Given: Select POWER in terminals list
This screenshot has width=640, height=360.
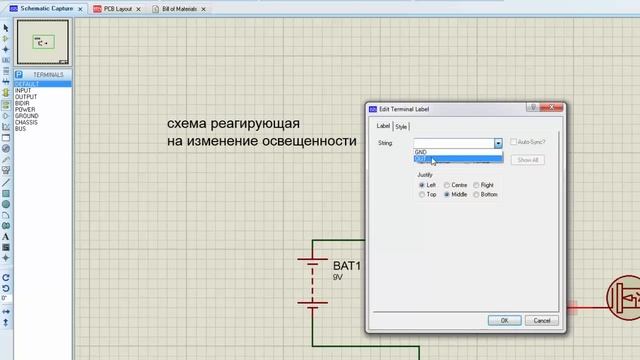Looking at the screenshot, I should point(25,109).
